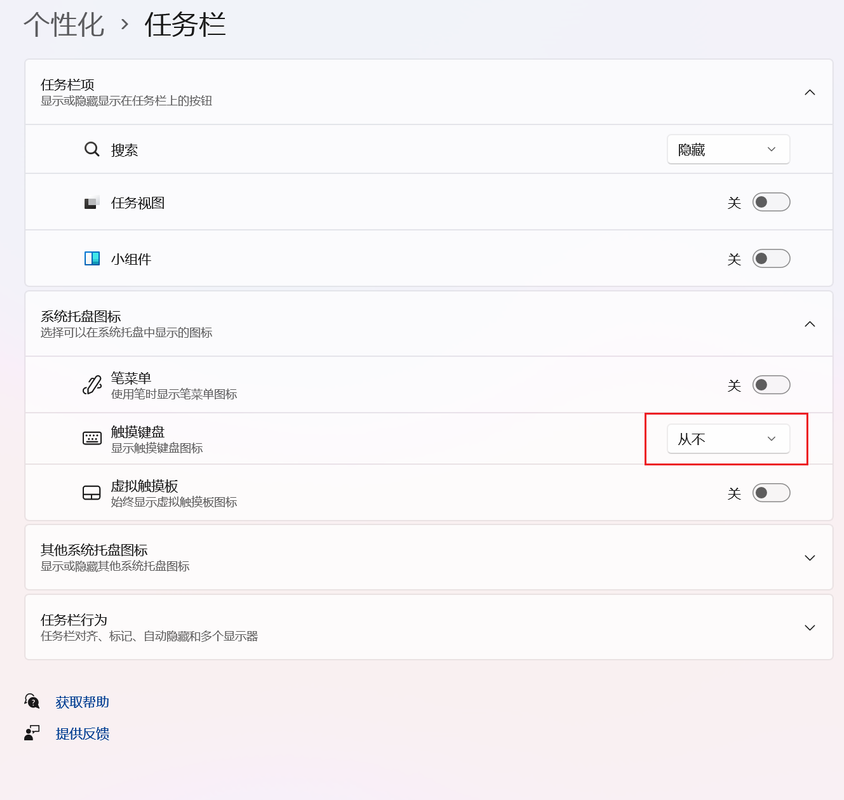844x800 pixels.
Task: Enable the 笔菜单 toggle
Action: coord(771,385)
